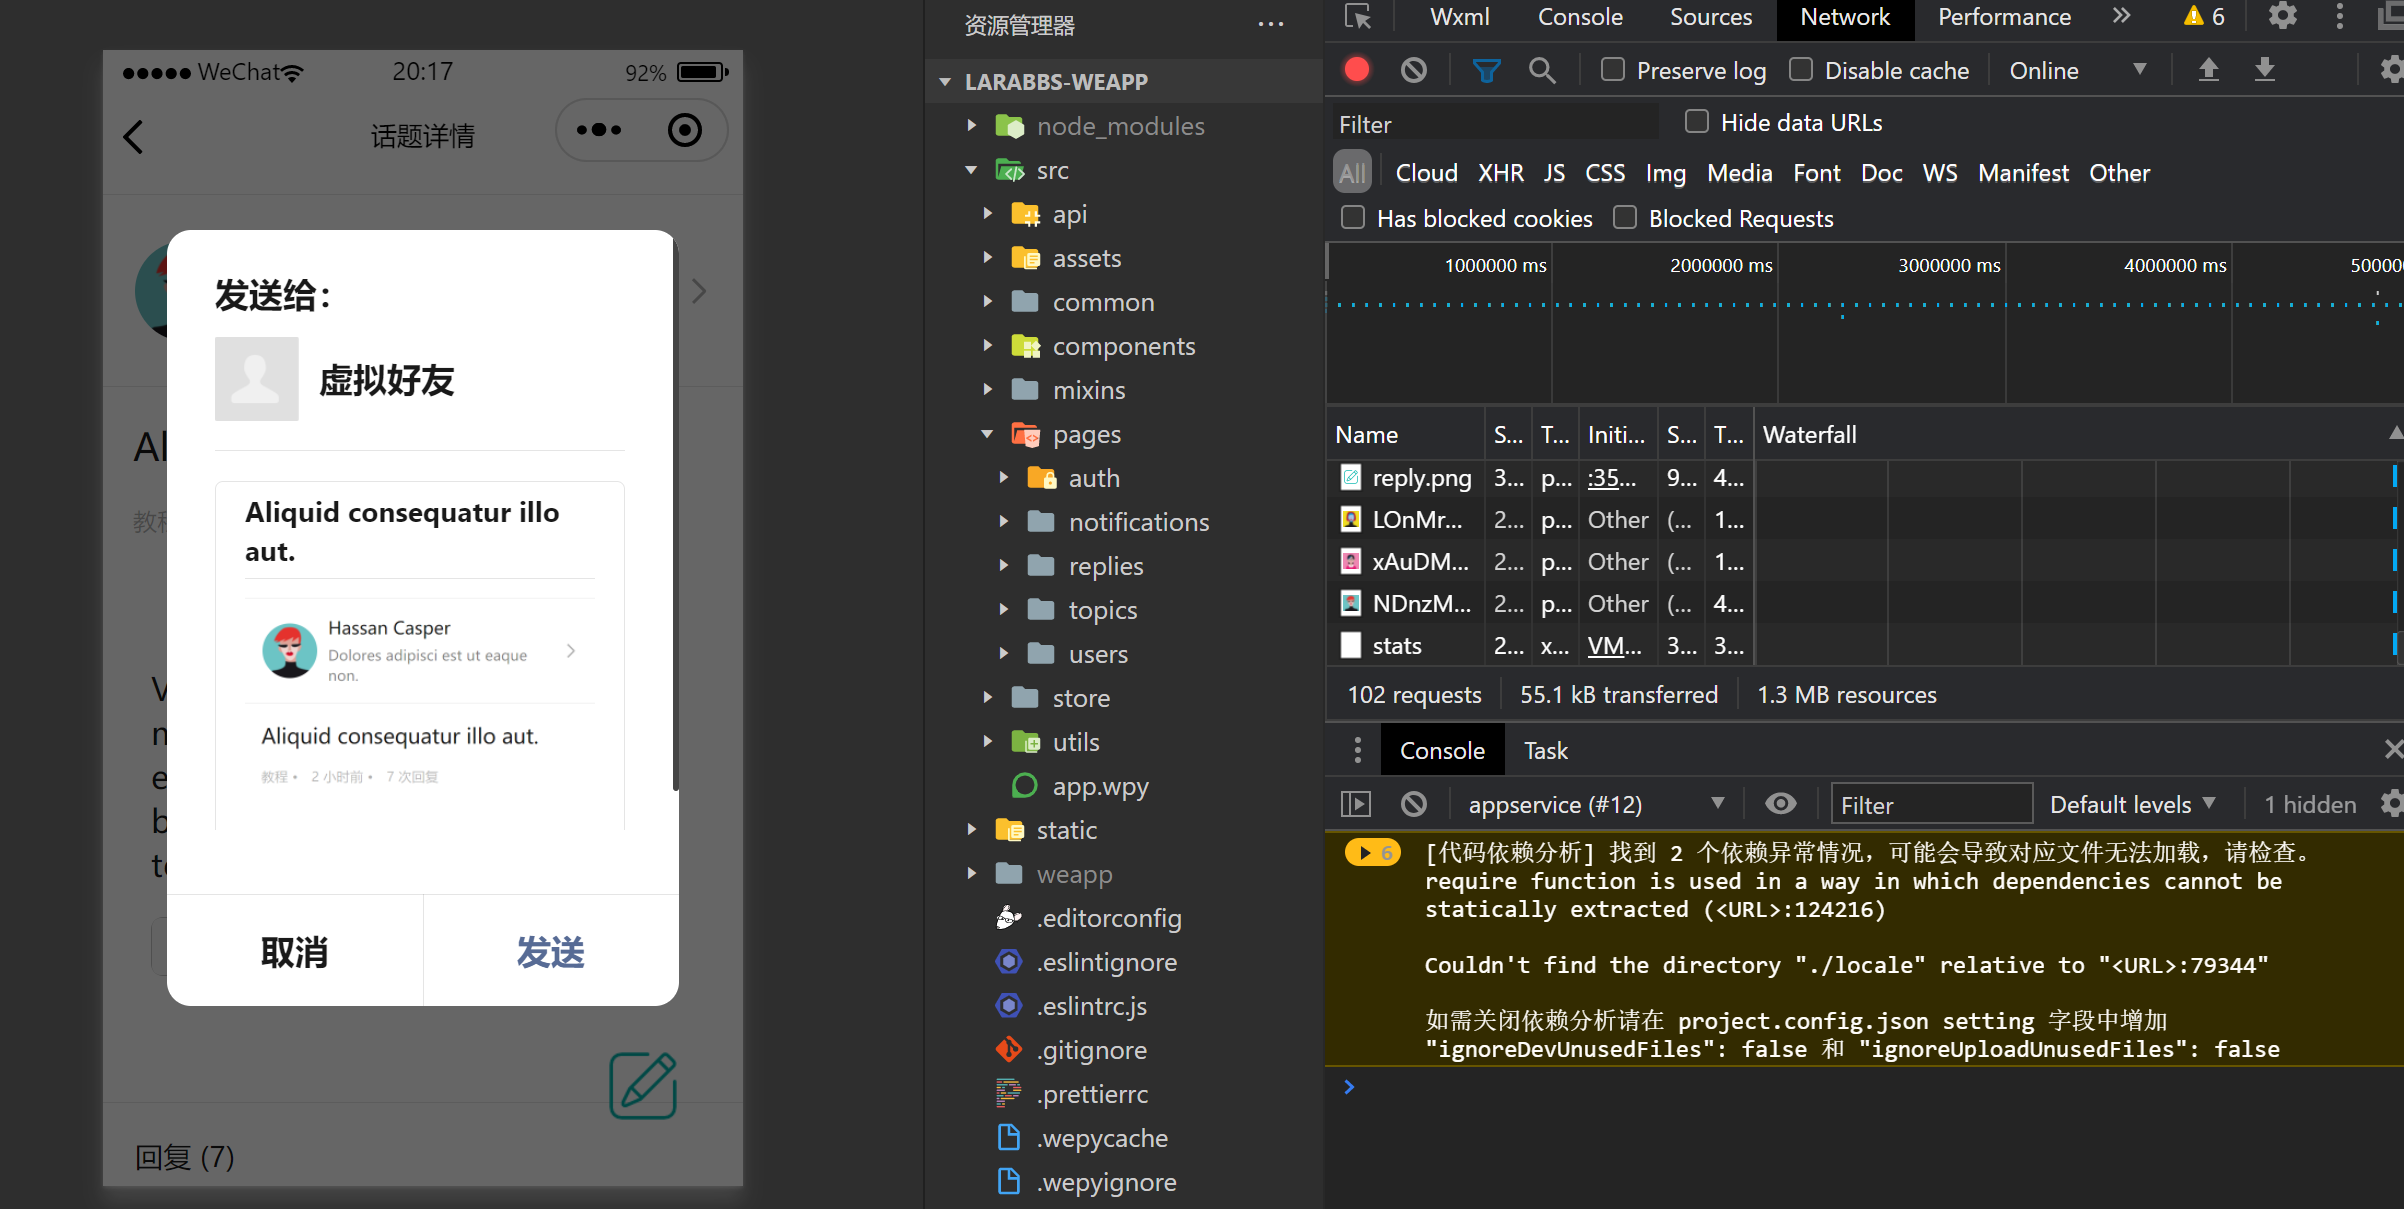
Task: Toggle console sidebar panel icon
Action: (1356, 804)
